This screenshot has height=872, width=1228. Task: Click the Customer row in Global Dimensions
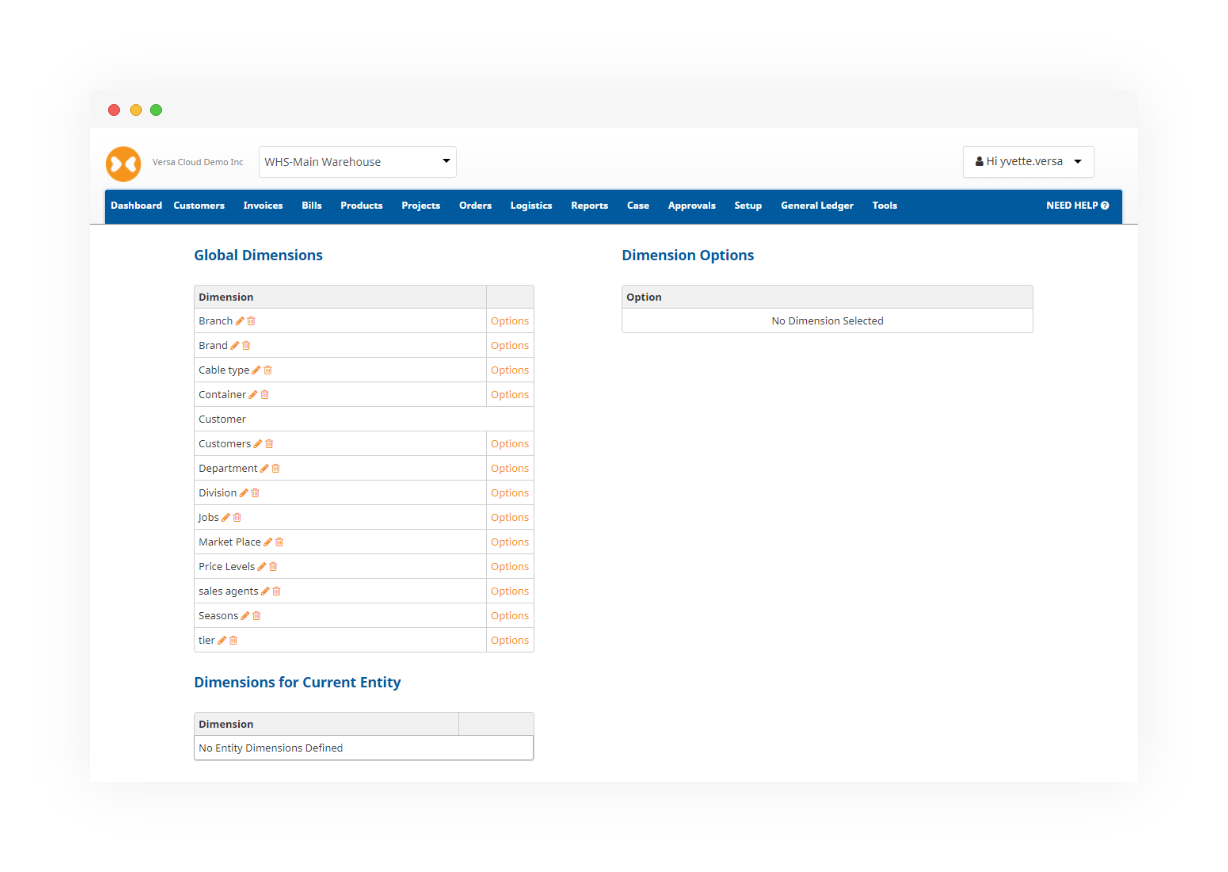coord(364,419)
